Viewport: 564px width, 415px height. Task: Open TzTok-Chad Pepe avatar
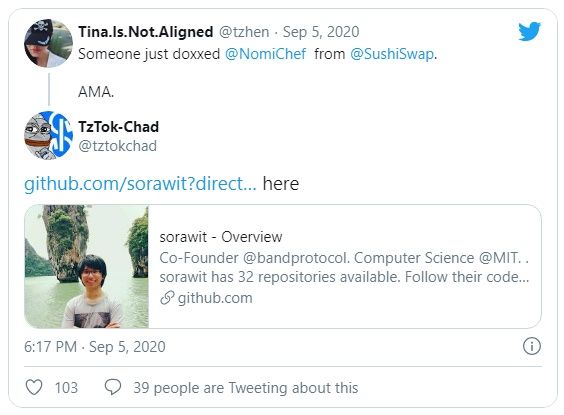pyautogui.click(x=48, y=136)
